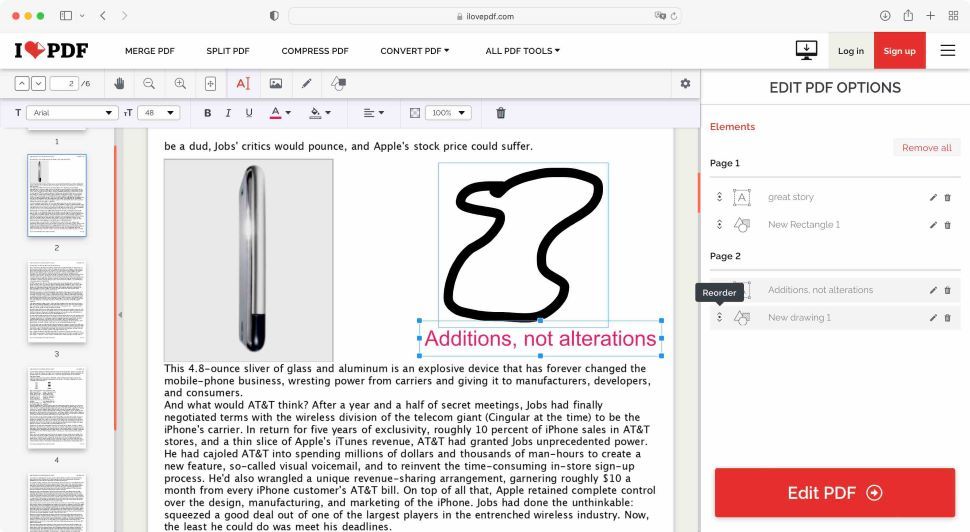The width and height of the screenshot is (970, 532).
Task: Toggle Safari sidebar
Action: click(66, 15)
